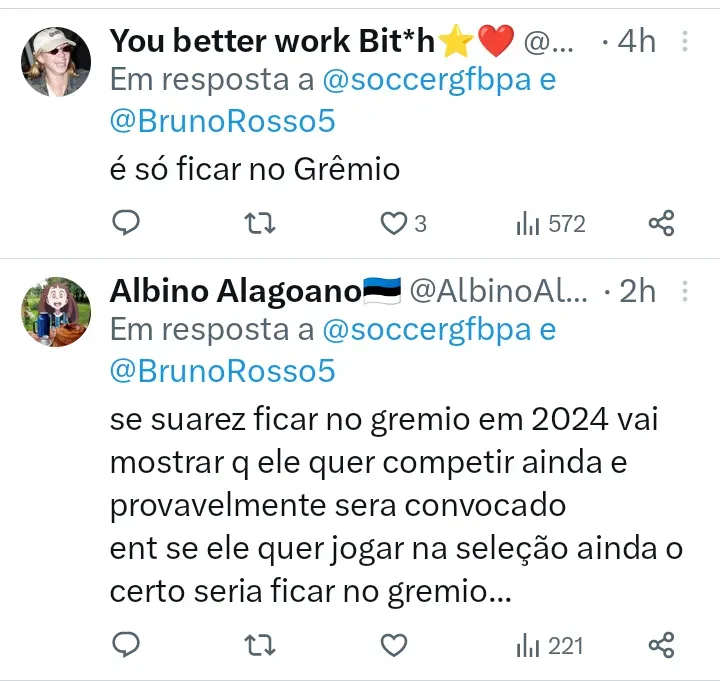Screen dimensions: 720x681
Task: Click the 'Albino Alagoano' display name
Action: coord(235,291)
